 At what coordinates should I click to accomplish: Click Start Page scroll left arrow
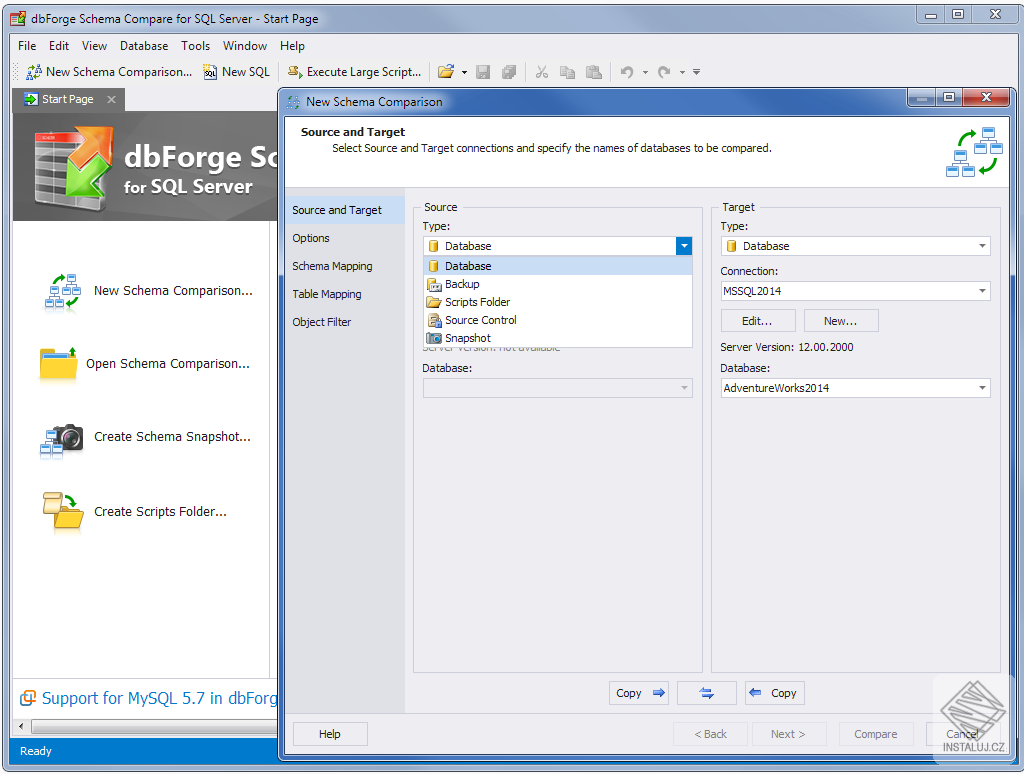point(21,726)
